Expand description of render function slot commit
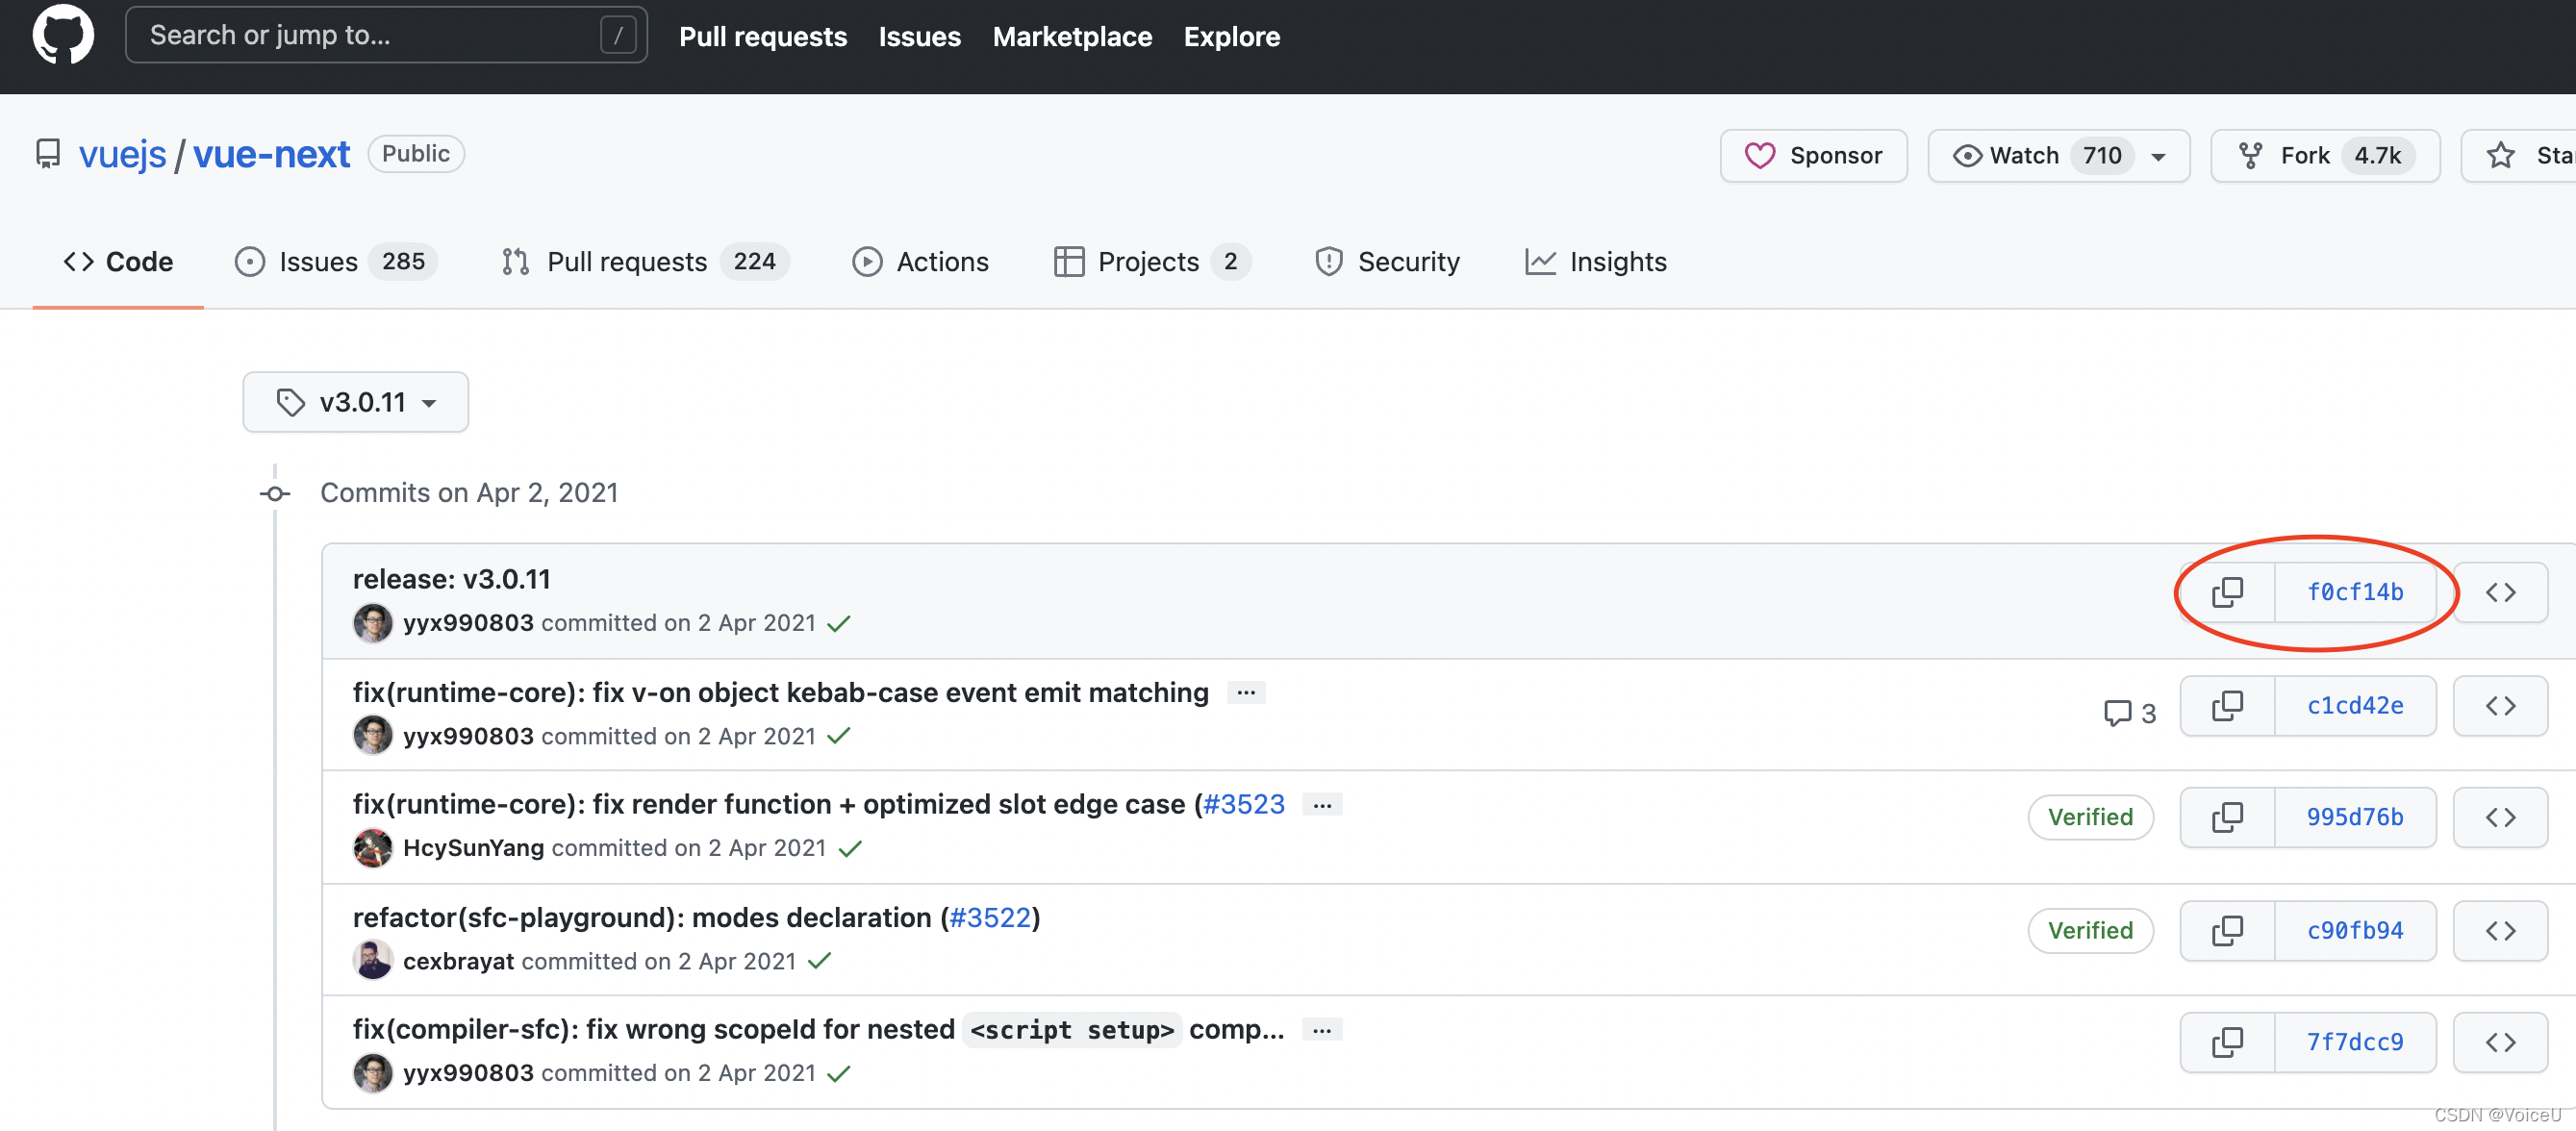2576x1131 pixels. point(1322,805)
